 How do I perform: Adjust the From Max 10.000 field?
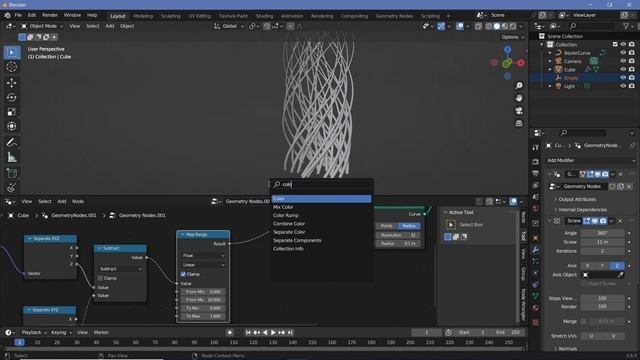pyautogui.click(x=203, y=300)
